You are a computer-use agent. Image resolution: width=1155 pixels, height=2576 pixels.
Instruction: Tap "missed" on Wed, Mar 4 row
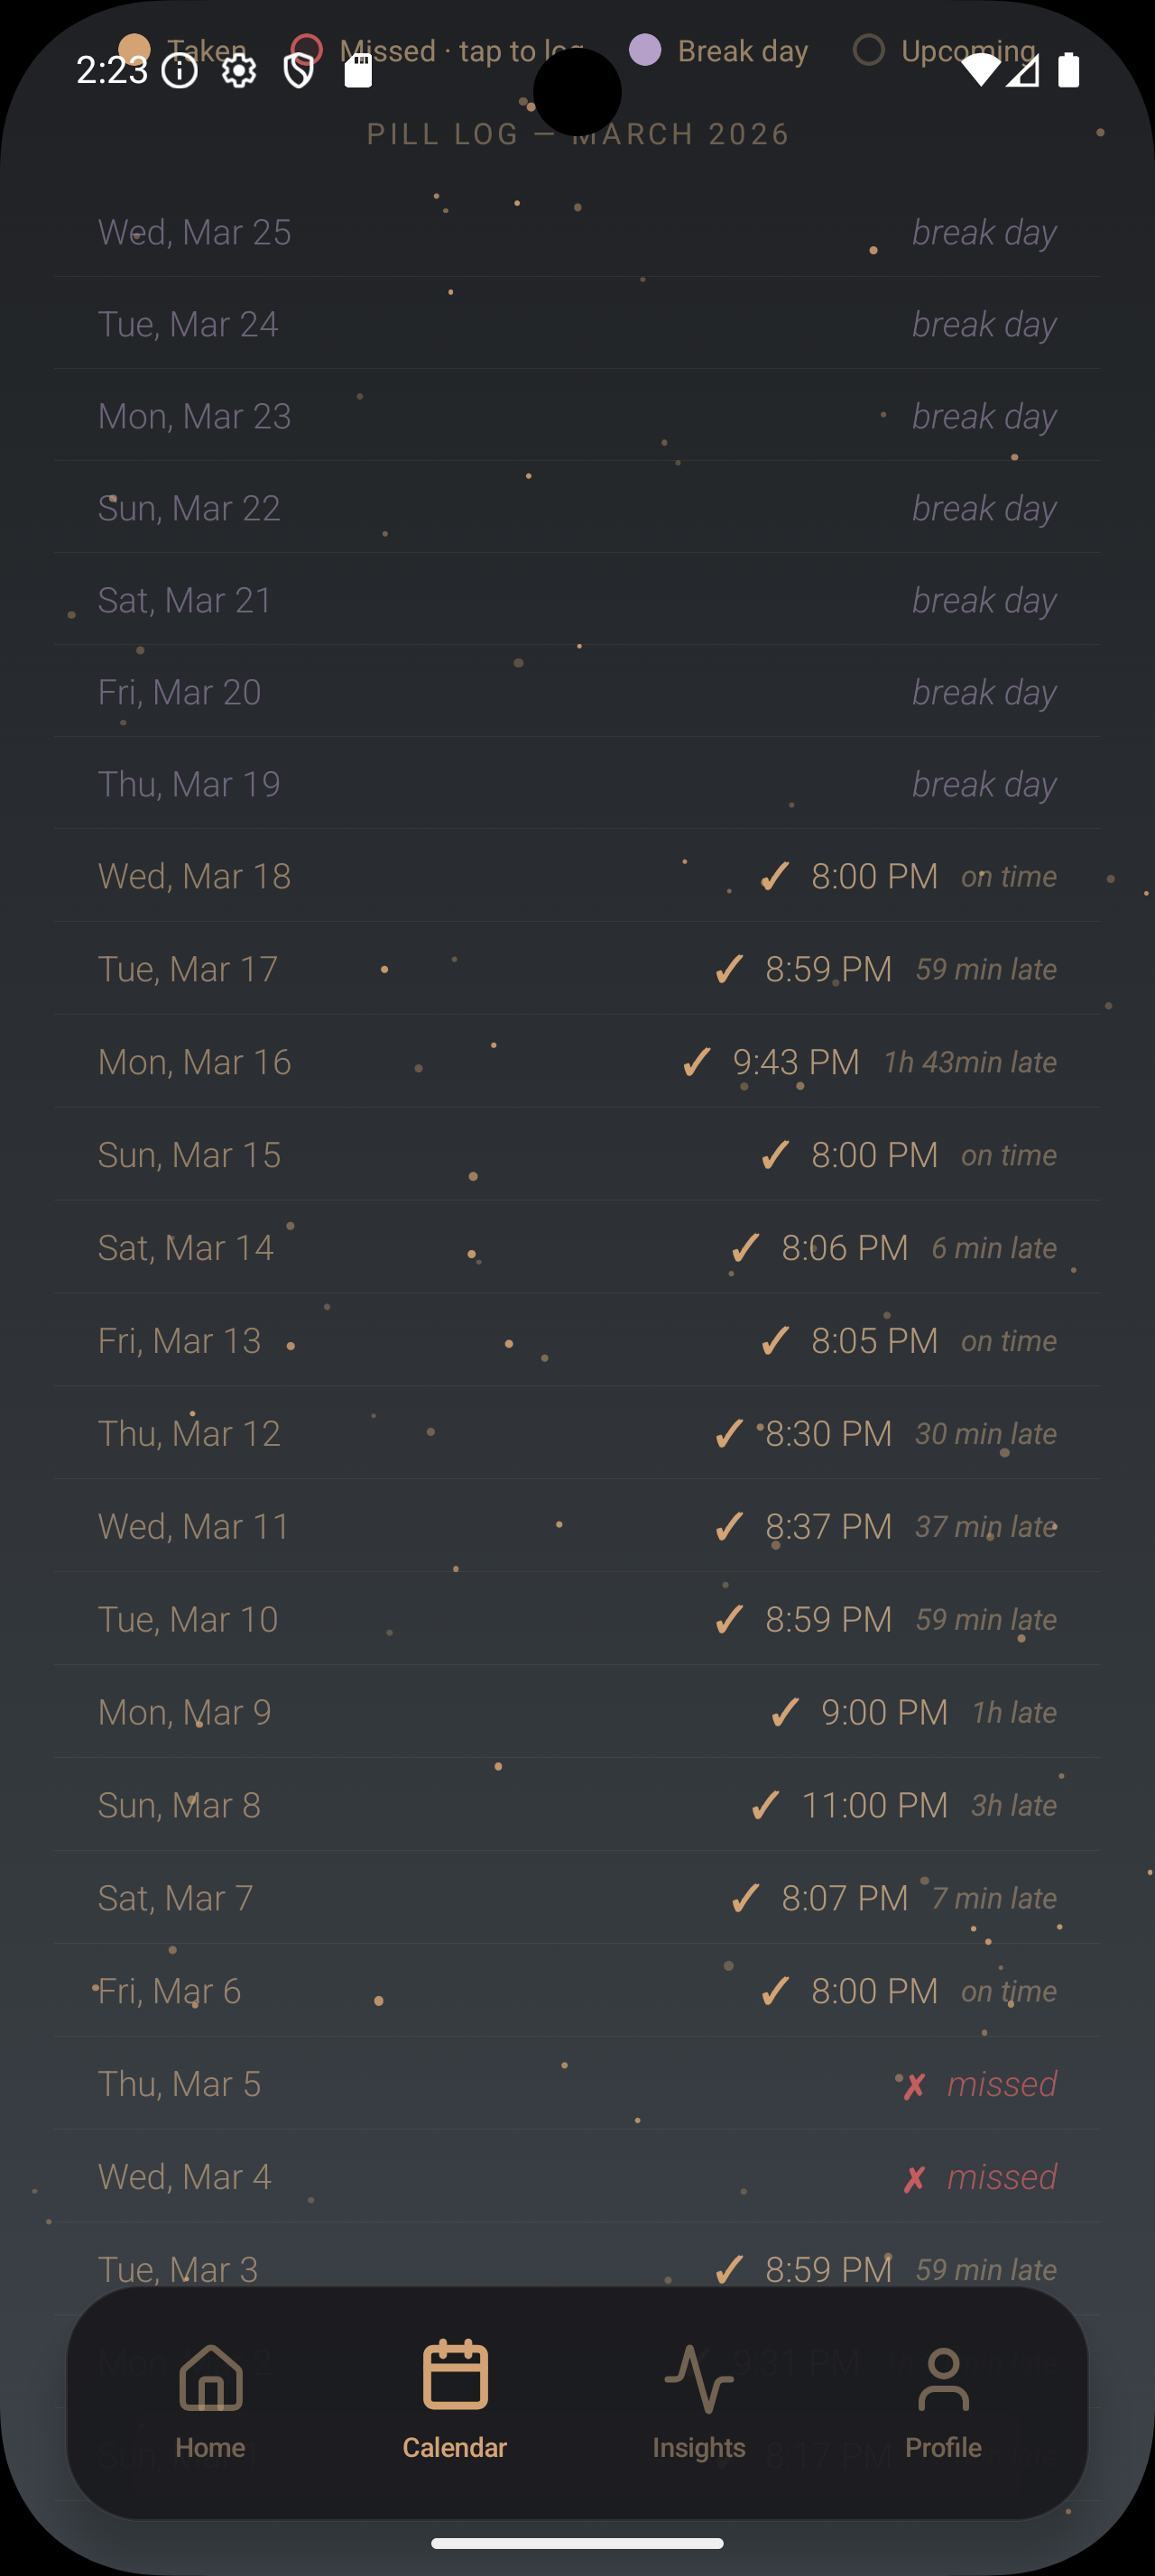[x=1001, y=2177]
